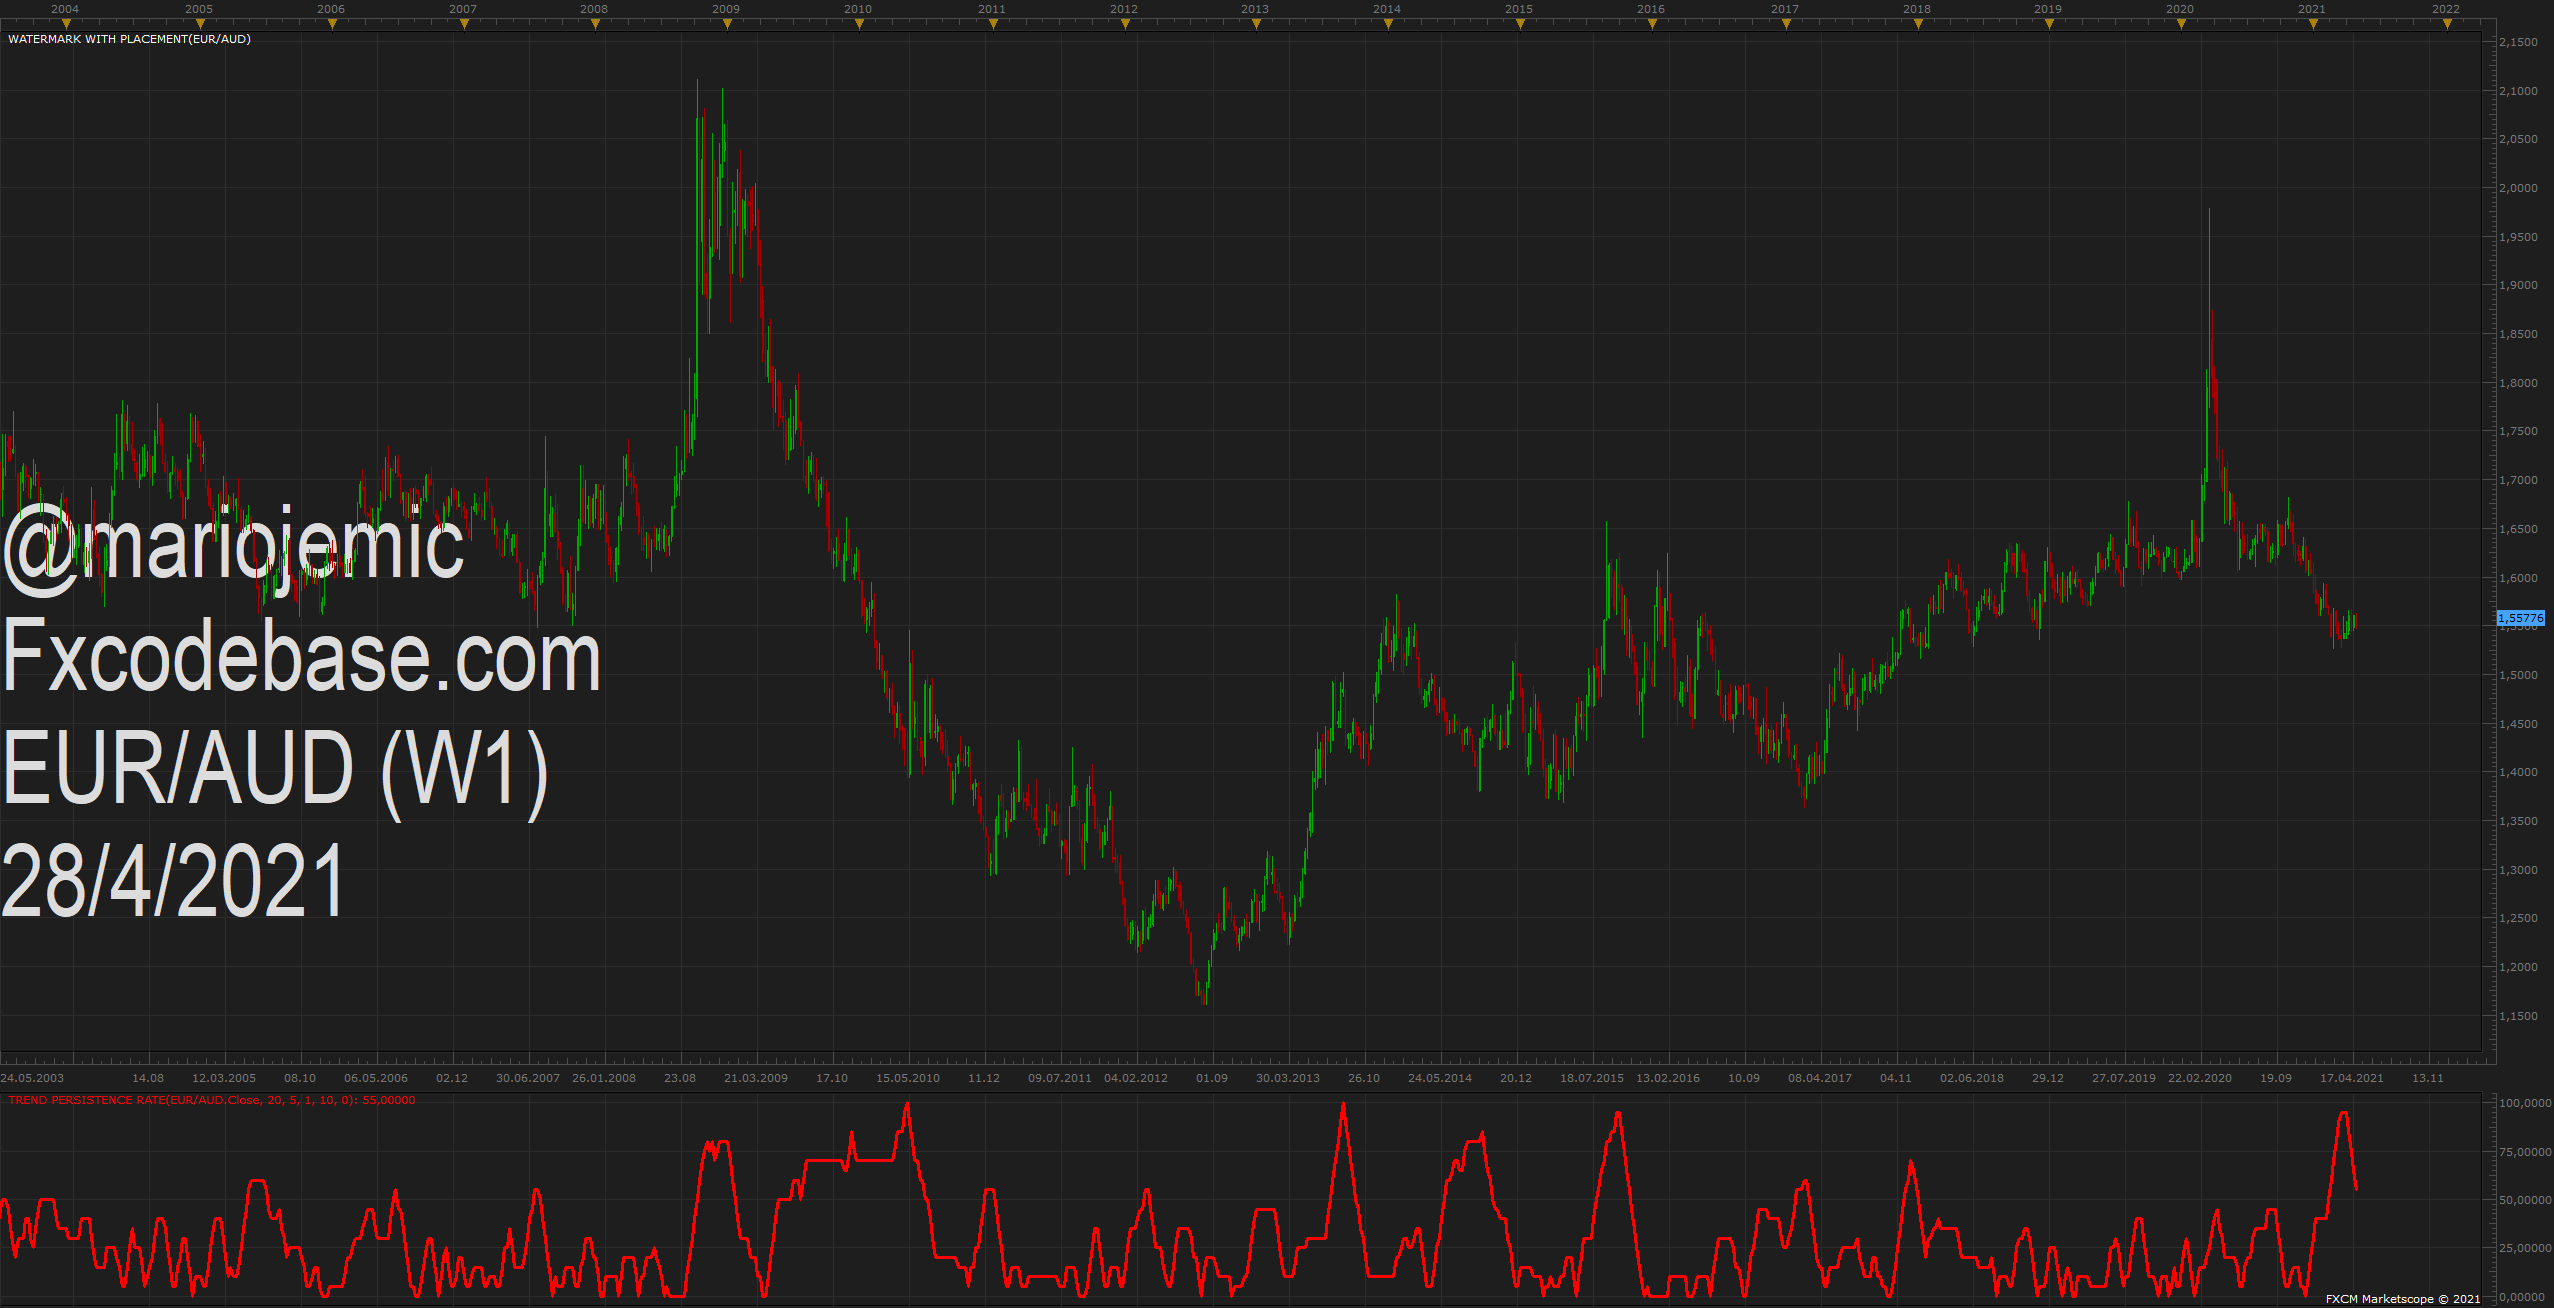
Task: Click the 1,8000 price axis label
Action: pos(2518,383)
